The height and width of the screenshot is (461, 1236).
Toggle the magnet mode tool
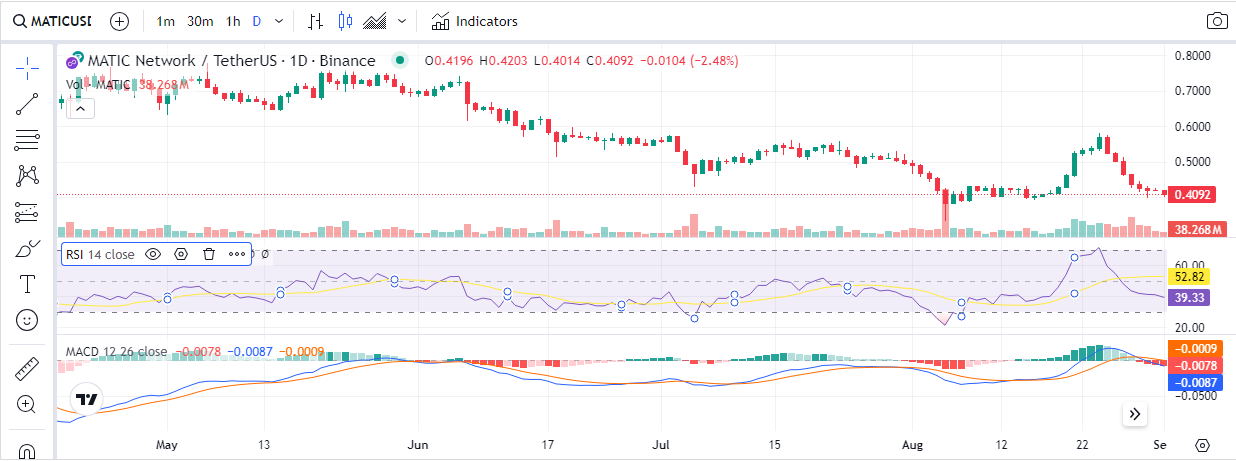[x=27, y=450]
